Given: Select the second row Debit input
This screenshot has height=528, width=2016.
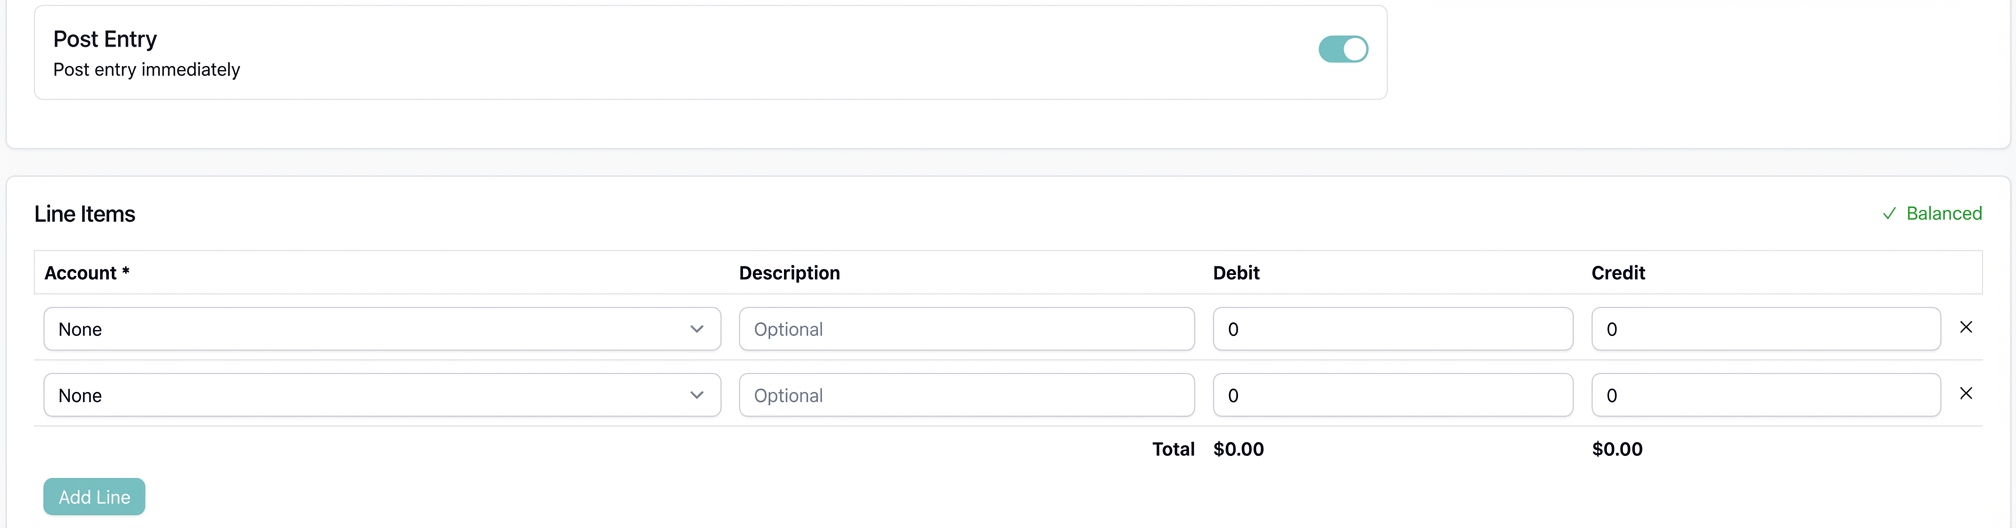Looking at the screenshot, I should pyautogui.click(x=1392, y=395).
